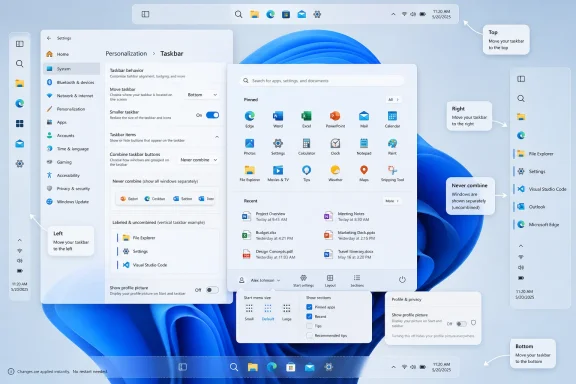Uncheck Recent section checkbox
Image resolution: width=576 pixels, height=384 pixels.
(x=309, y=316)
